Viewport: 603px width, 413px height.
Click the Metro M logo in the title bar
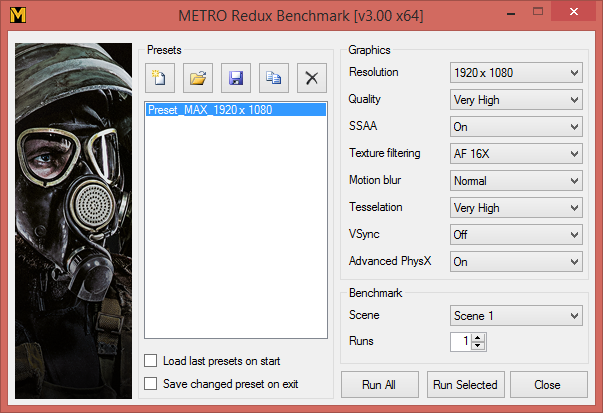pos(18,15)
